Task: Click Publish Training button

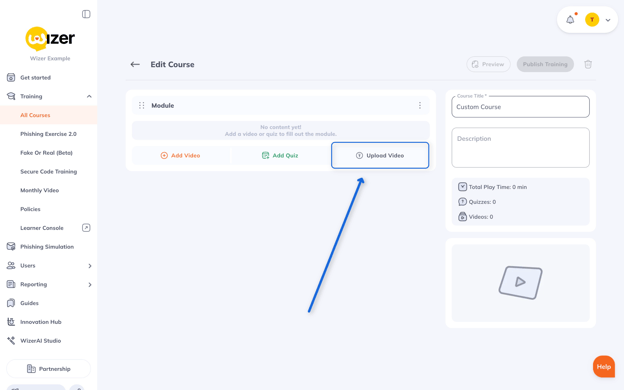Action: [545, 64]
